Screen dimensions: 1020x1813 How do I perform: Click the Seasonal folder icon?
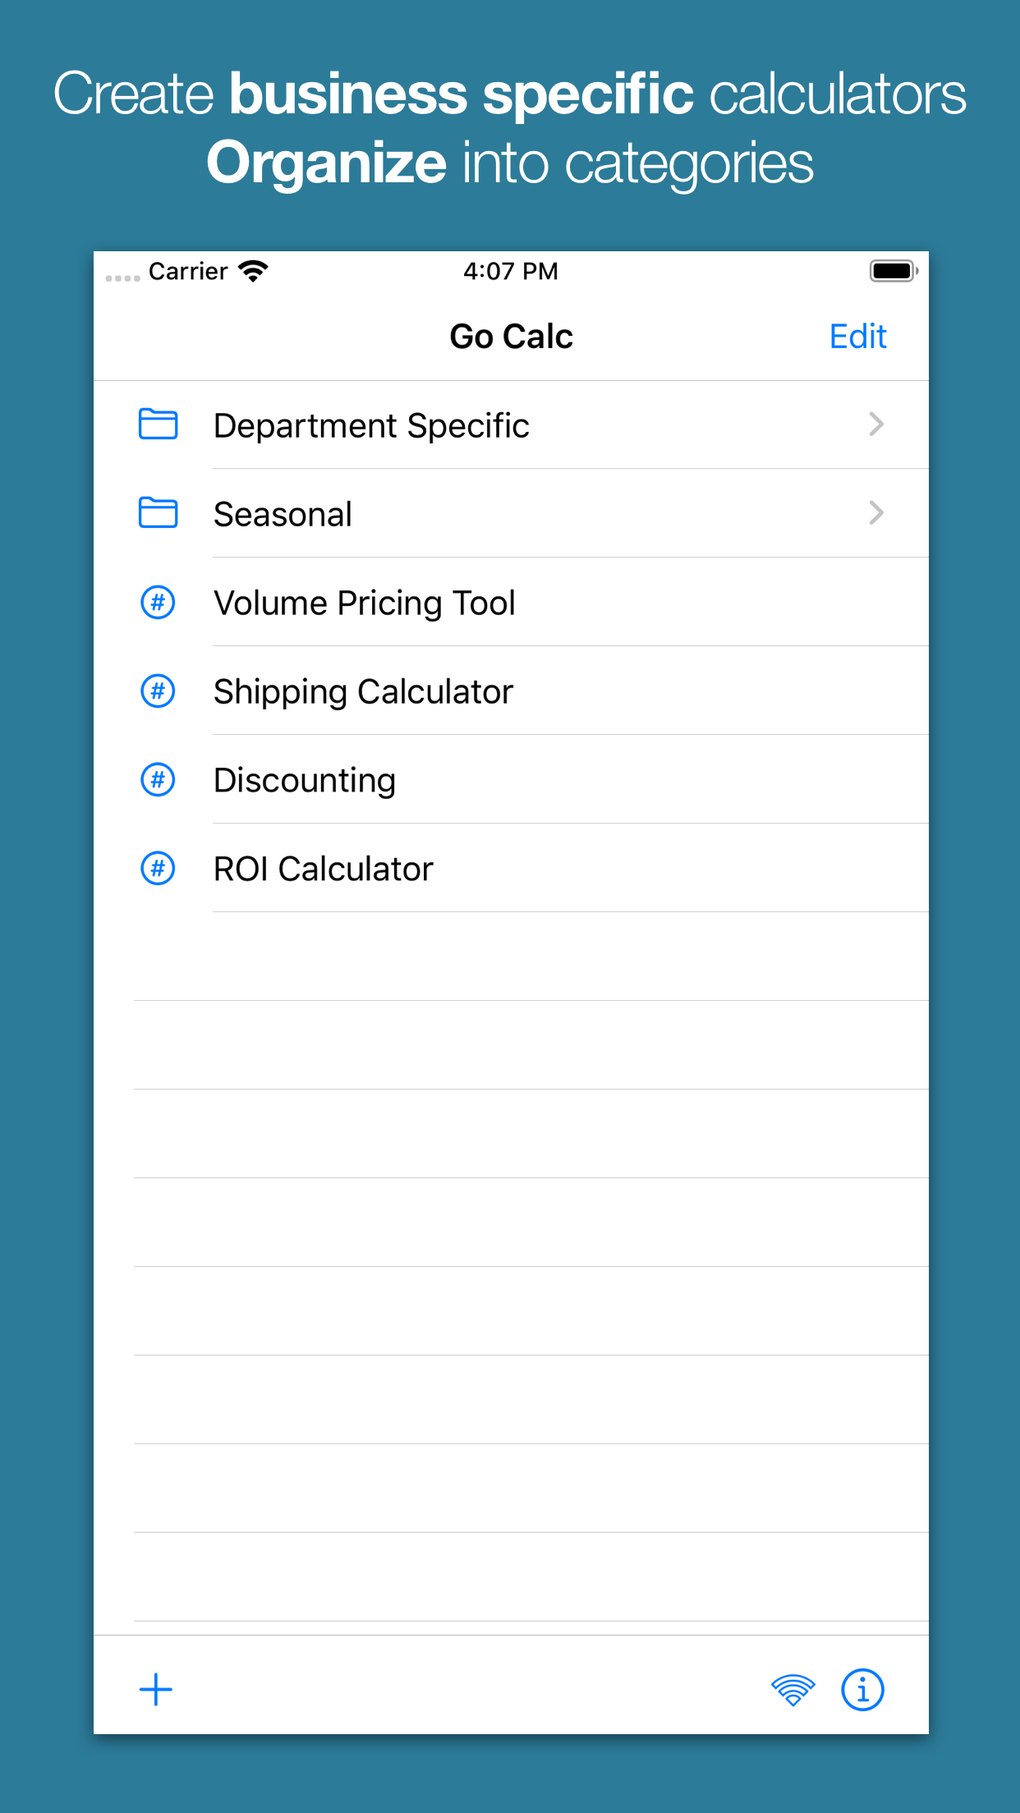tap(157, 513)
